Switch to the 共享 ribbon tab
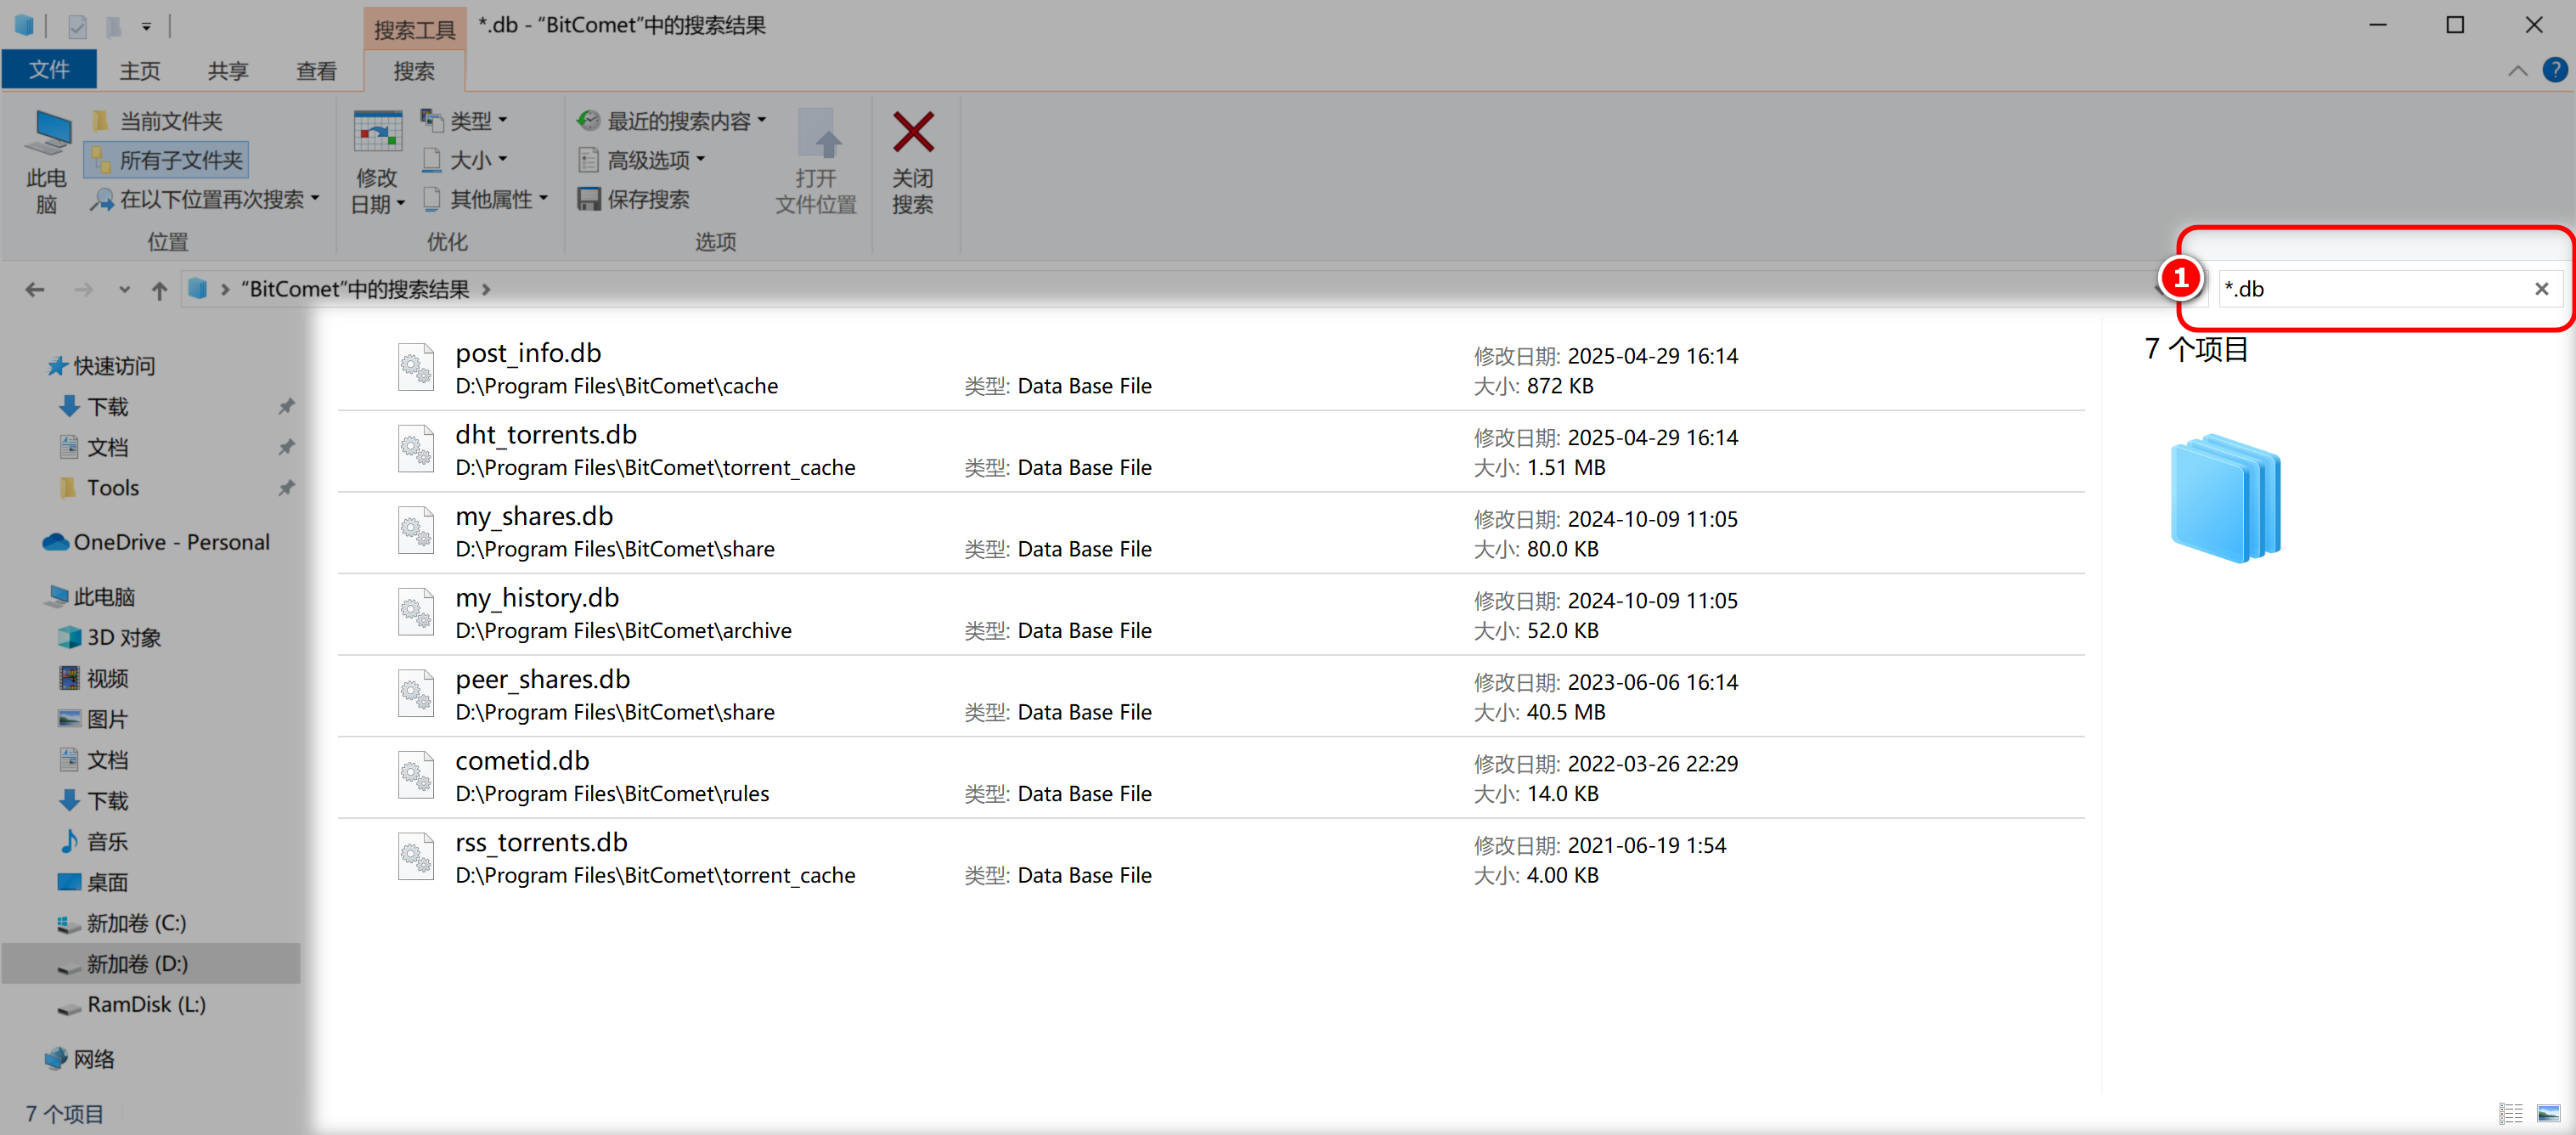The width and height of the screenshot is (2576, 1135). click(x=228, y=71)
